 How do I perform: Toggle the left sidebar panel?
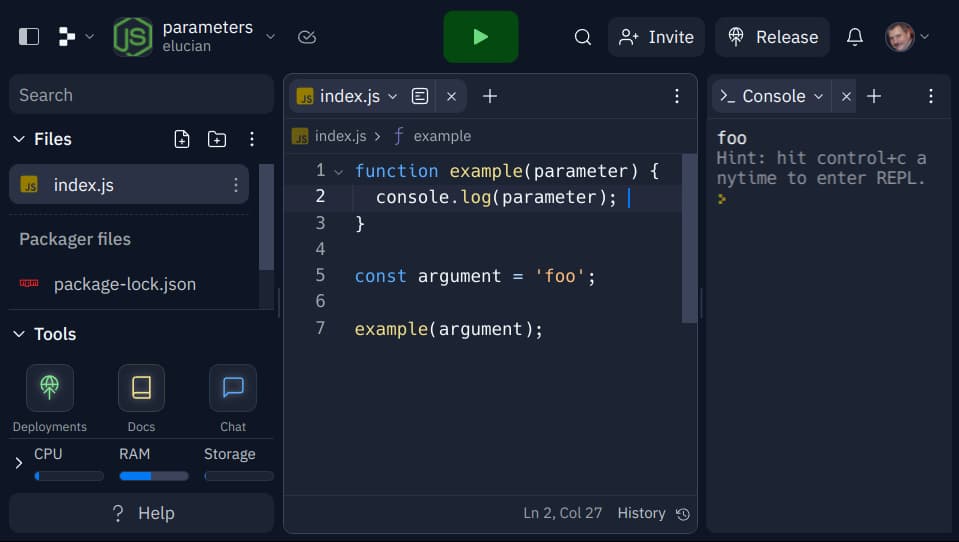29,37
